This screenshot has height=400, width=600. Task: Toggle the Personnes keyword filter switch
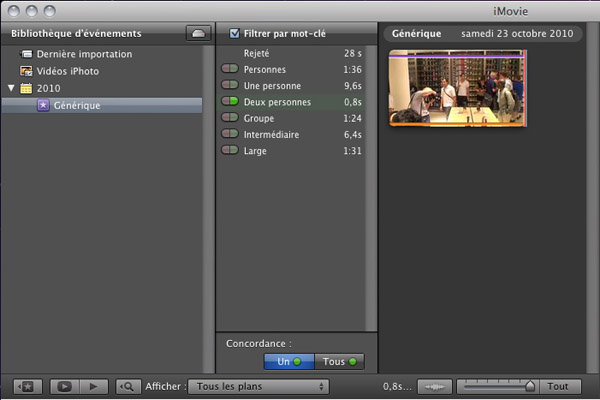tap(230, 69)
